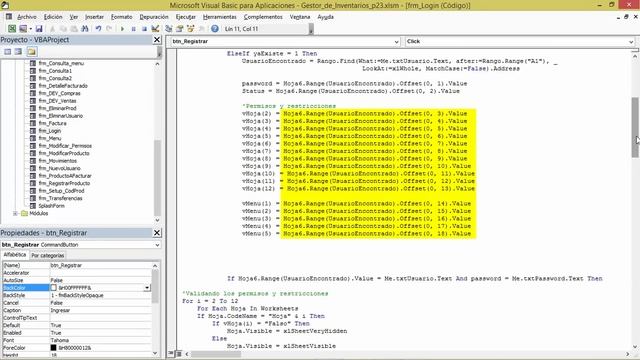Open the Ver menu
This screenshot has height=360, width=640.
[x=73, y=17]
